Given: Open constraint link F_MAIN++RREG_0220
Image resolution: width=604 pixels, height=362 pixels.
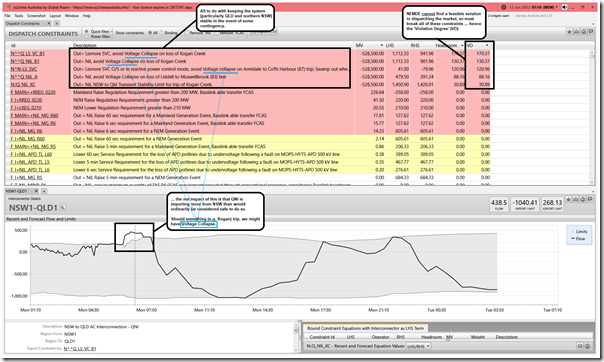Looking at the screenshot, I should [33, 92].
